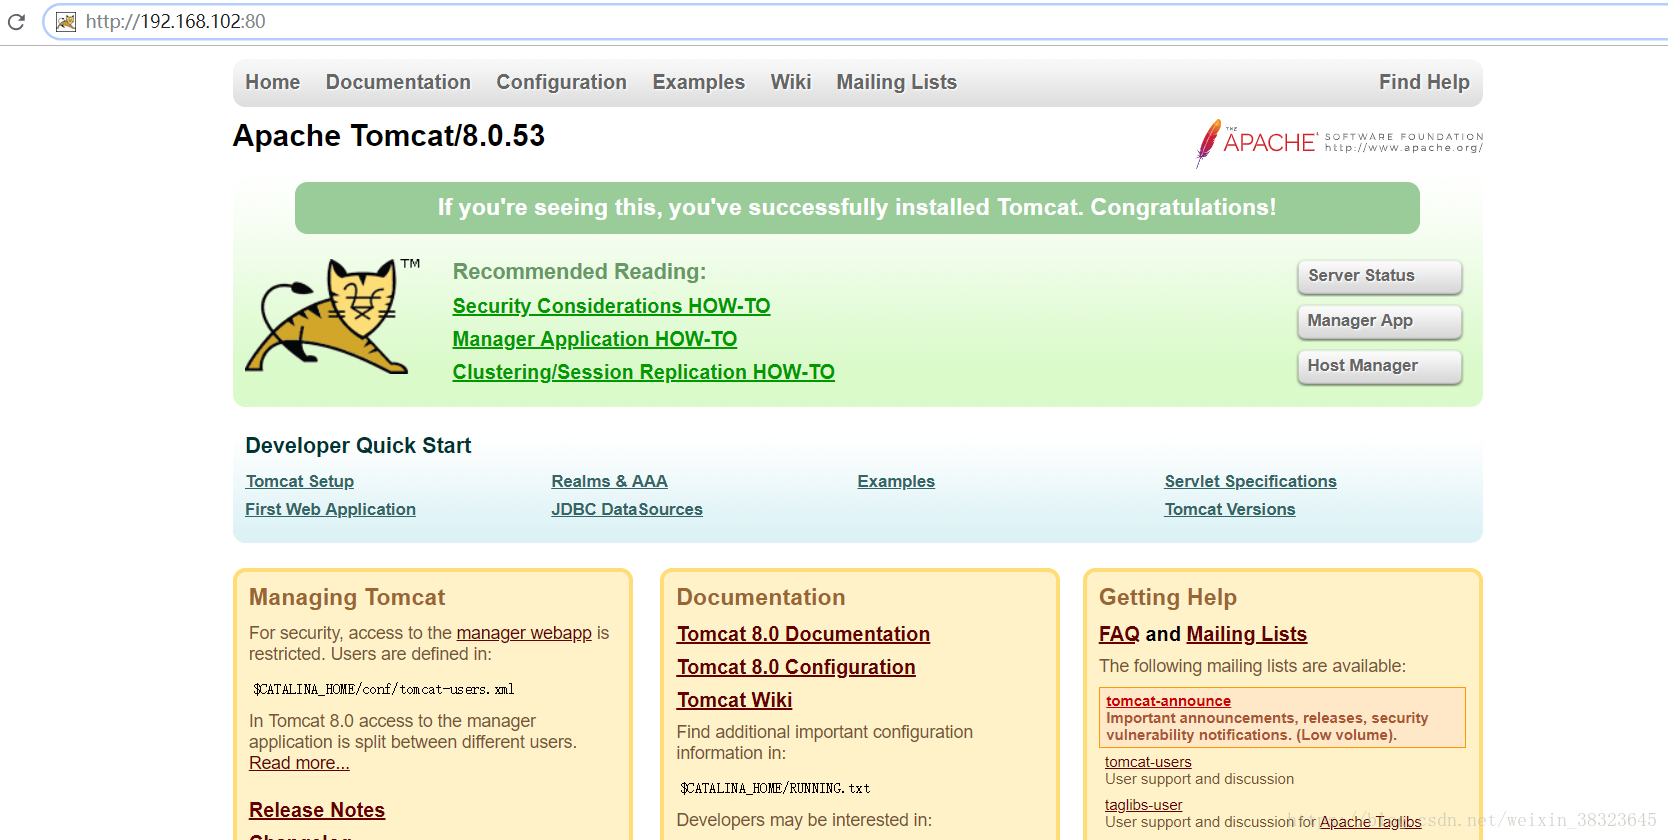Open the Tomcat Wiki link
Viewport: 1668px width, 840px height.
734,700
